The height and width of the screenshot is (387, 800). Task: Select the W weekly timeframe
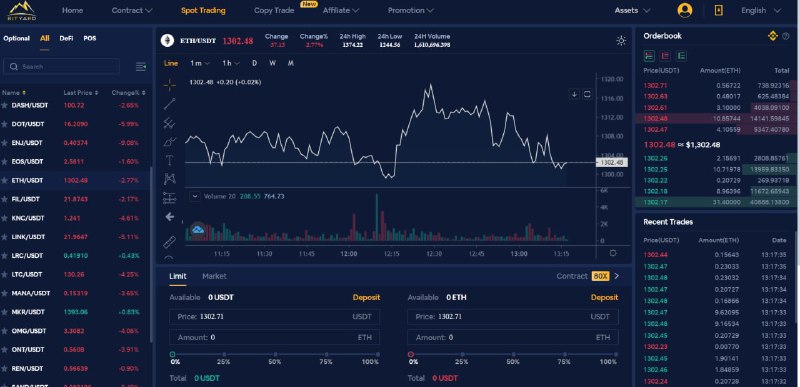pyautogui.click(x=273, y=63)
